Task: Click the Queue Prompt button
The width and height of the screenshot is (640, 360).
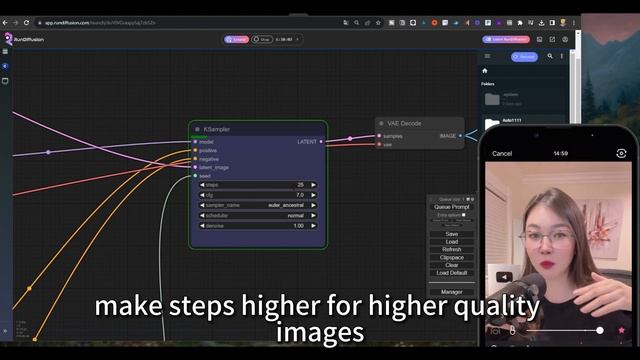Action: [x=452, y=207]
